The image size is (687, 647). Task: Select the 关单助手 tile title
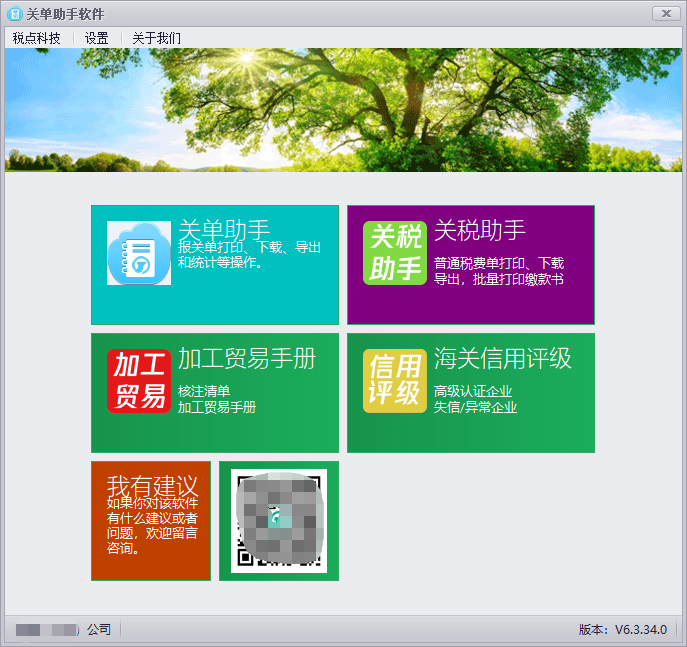223,230
